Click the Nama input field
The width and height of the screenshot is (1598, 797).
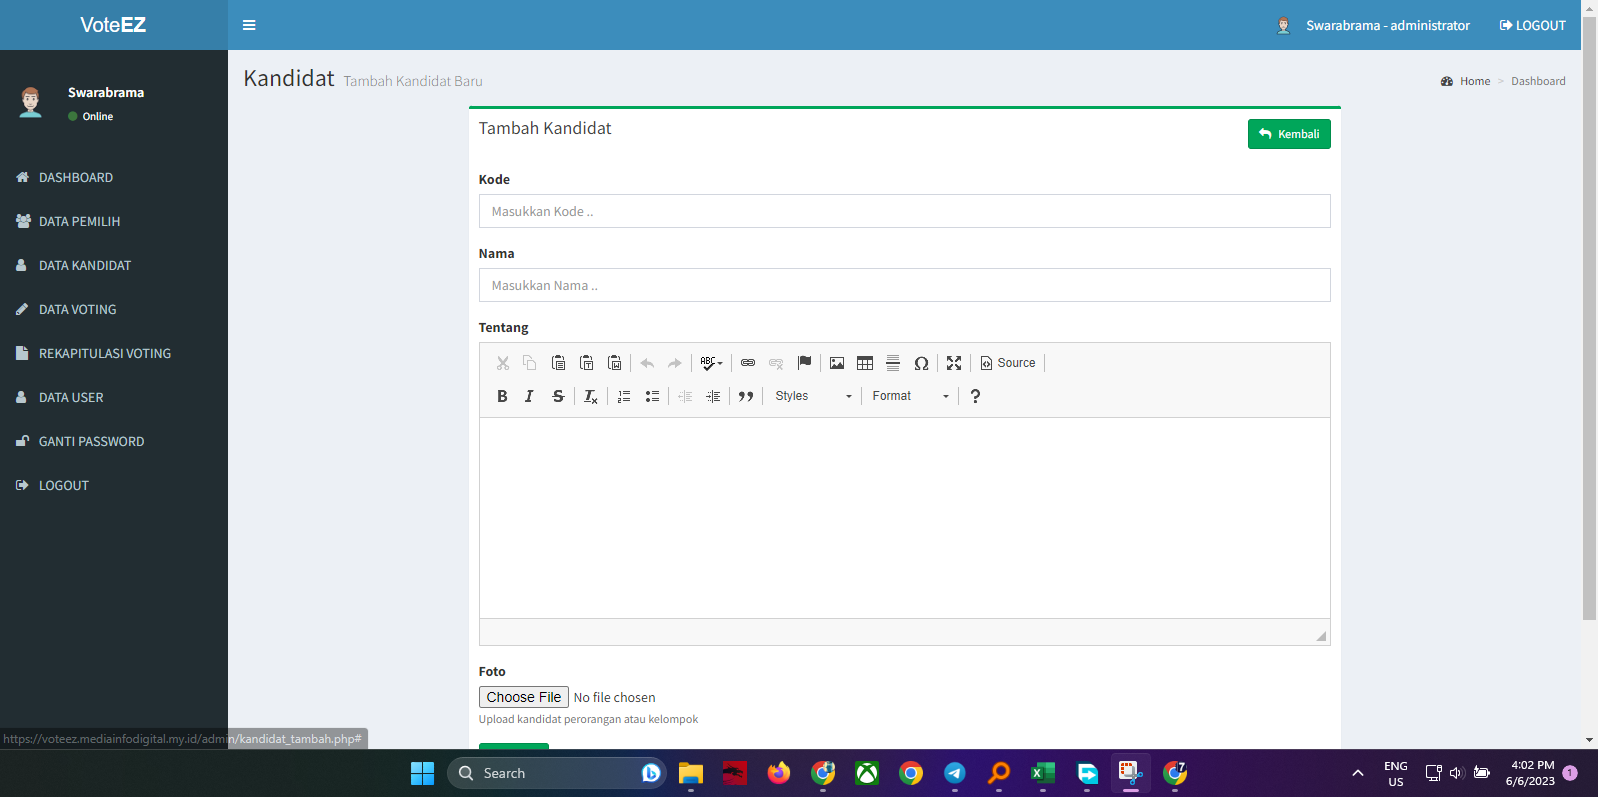904,285
